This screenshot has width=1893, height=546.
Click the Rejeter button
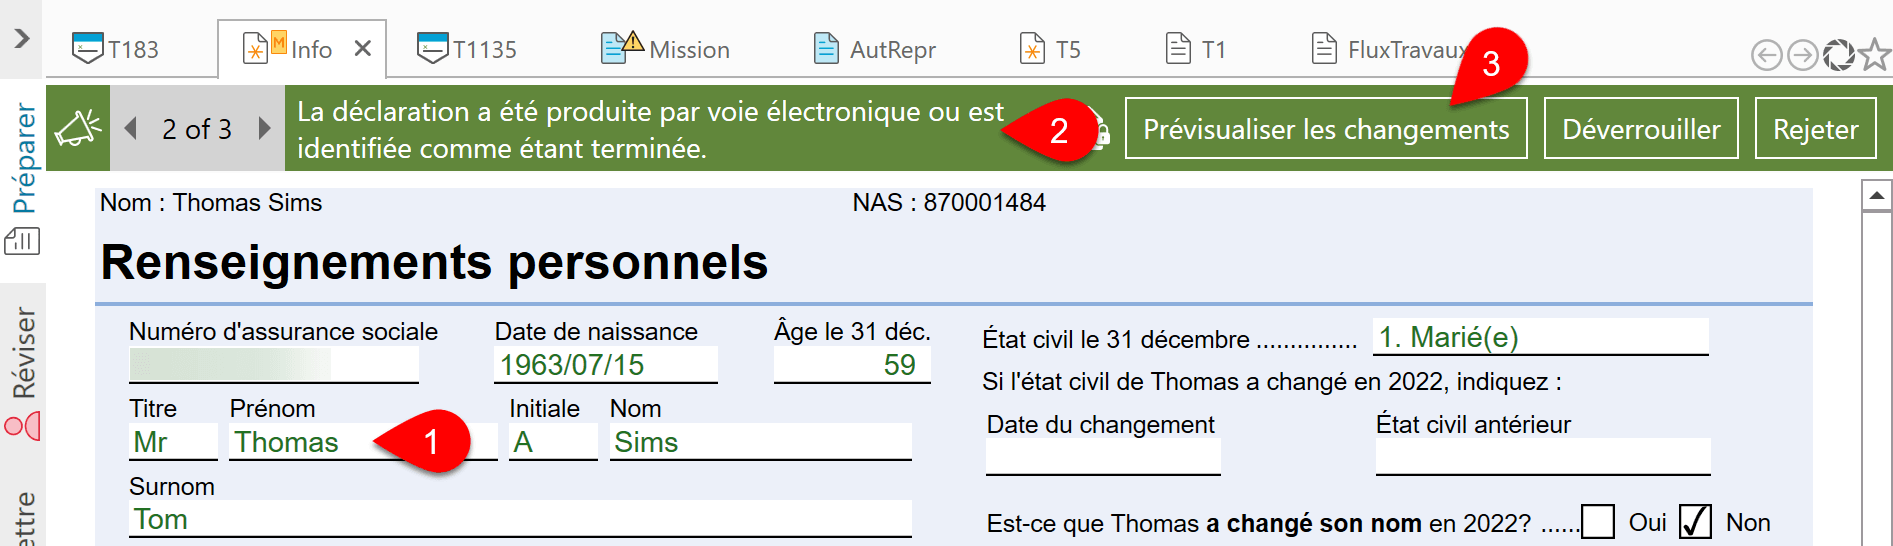tap(1815, 128)
